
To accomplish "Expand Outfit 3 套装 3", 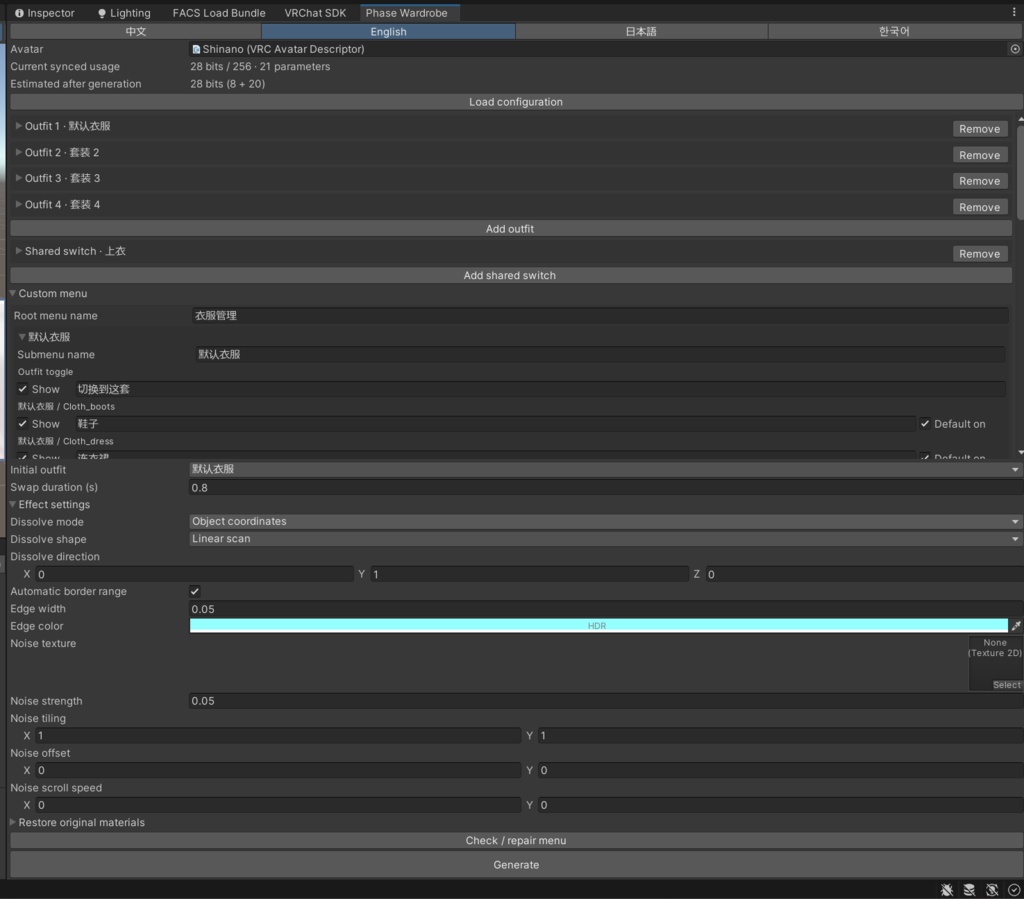I will pyautogui.click(x=19, y=178).
